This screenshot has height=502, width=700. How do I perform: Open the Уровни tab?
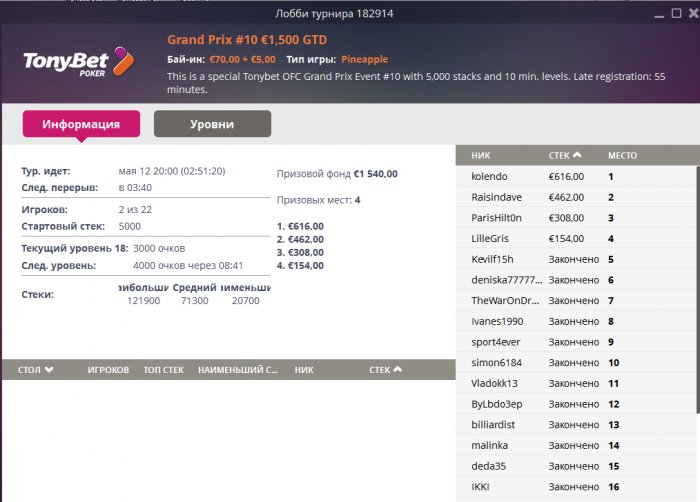click(212, 124)
